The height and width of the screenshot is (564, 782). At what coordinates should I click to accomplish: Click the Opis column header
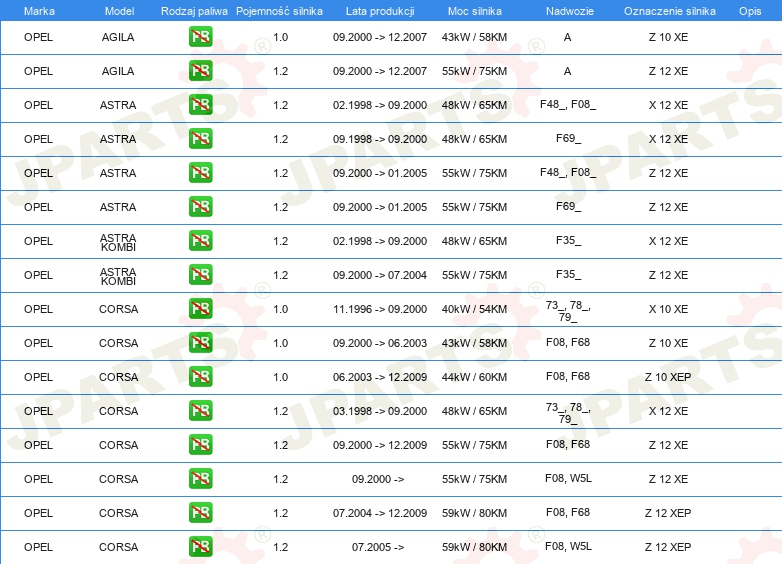750,11
